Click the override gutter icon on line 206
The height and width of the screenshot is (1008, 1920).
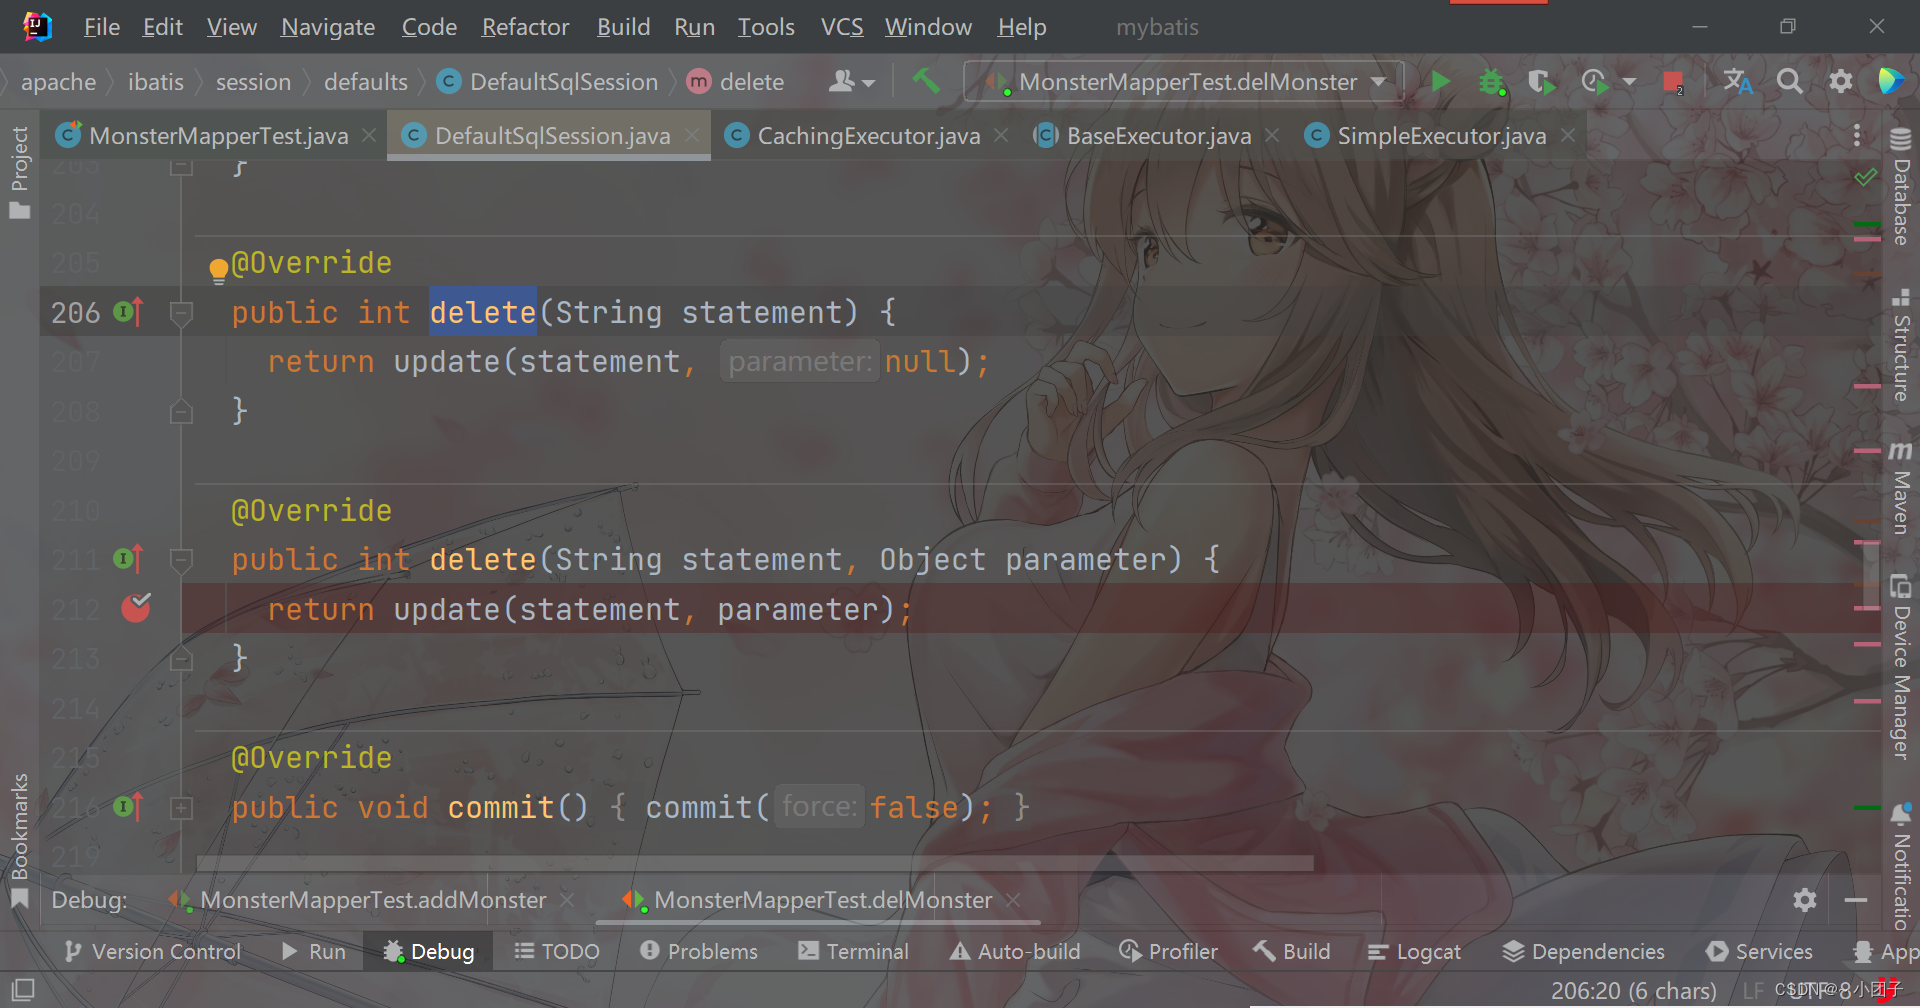click(128, 312)
